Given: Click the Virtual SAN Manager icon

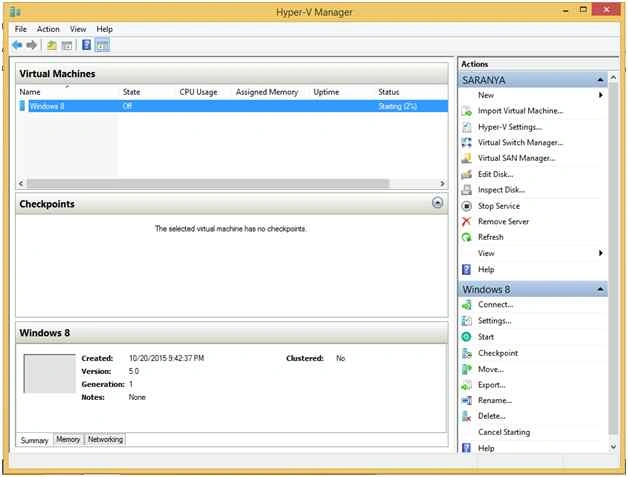Looking at the screenshot, I should pyautogui.click(x=467, y=158).
